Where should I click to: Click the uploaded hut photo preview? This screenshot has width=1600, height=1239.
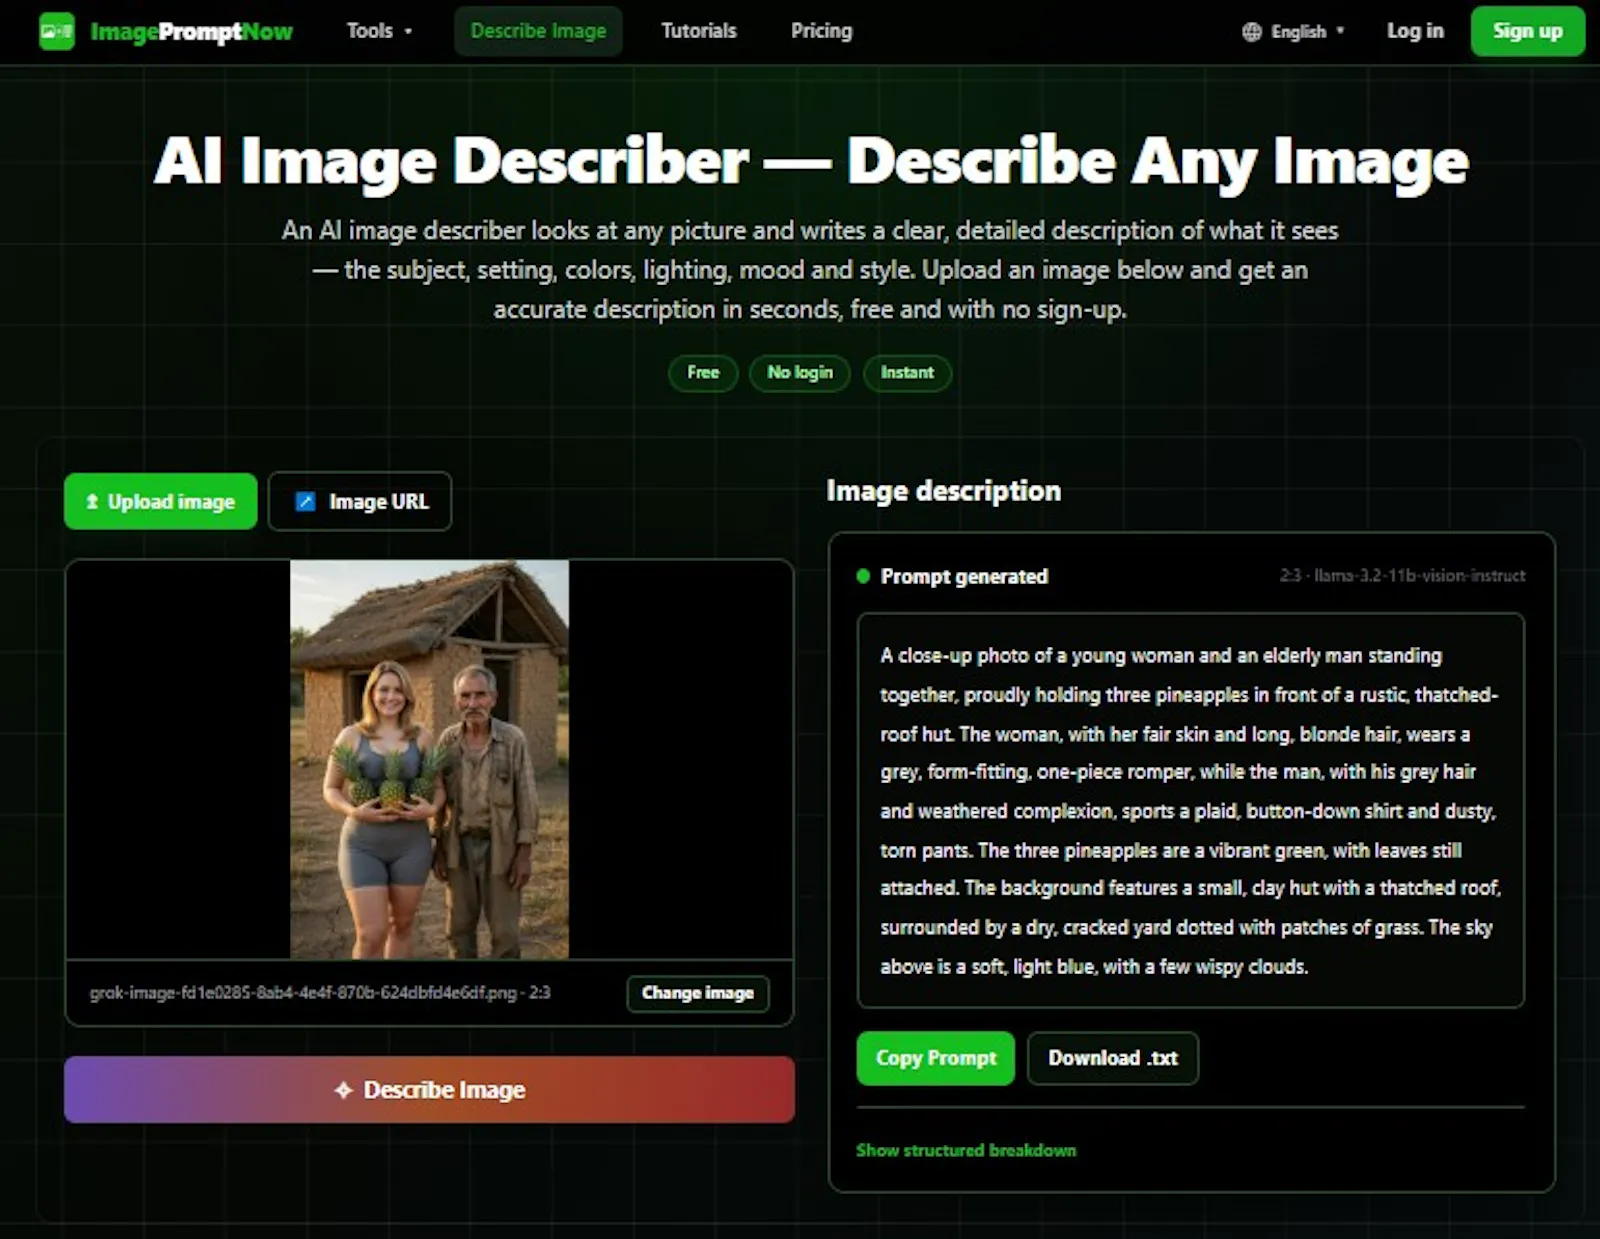(429, 759)
